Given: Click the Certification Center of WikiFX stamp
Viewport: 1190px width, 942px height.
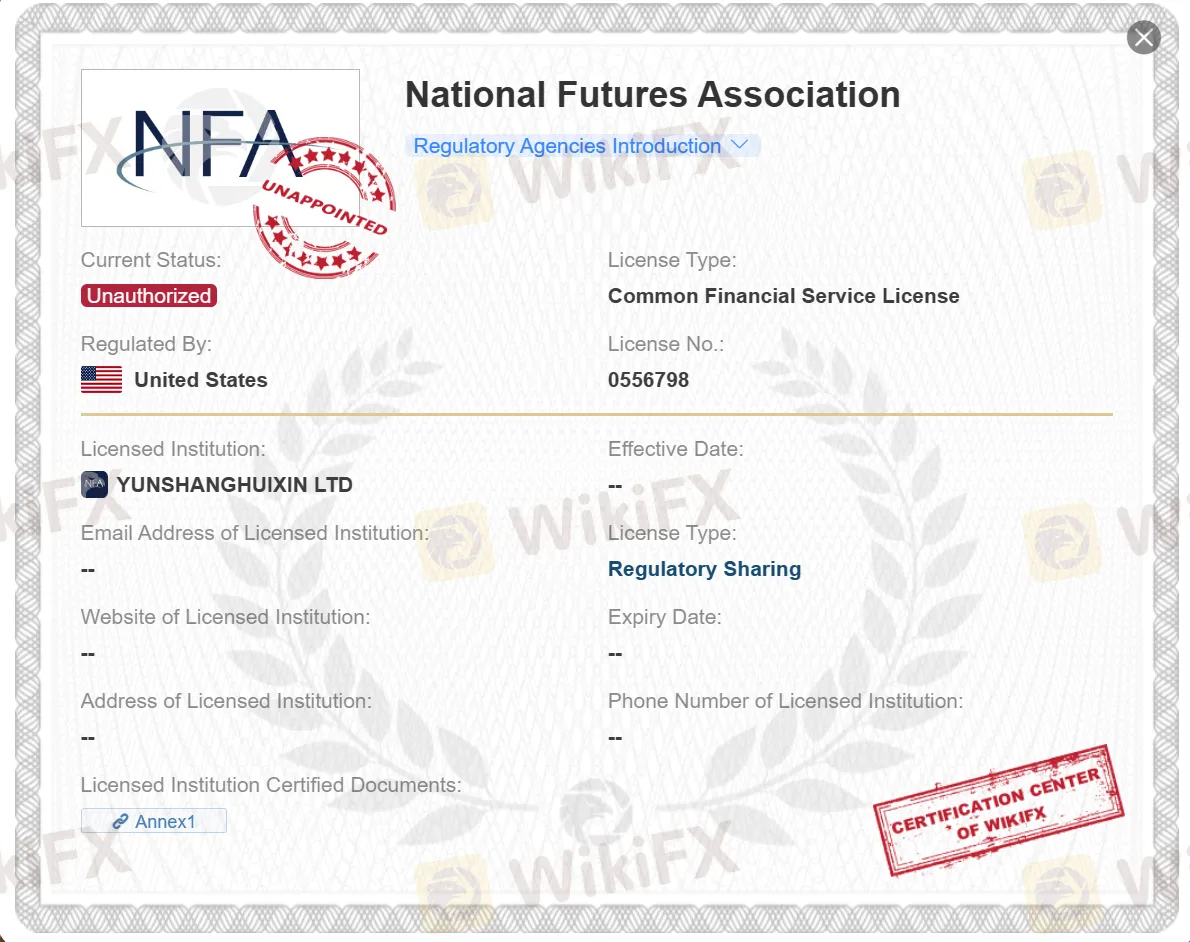Looking at the screenshot, I should [998, 812].
